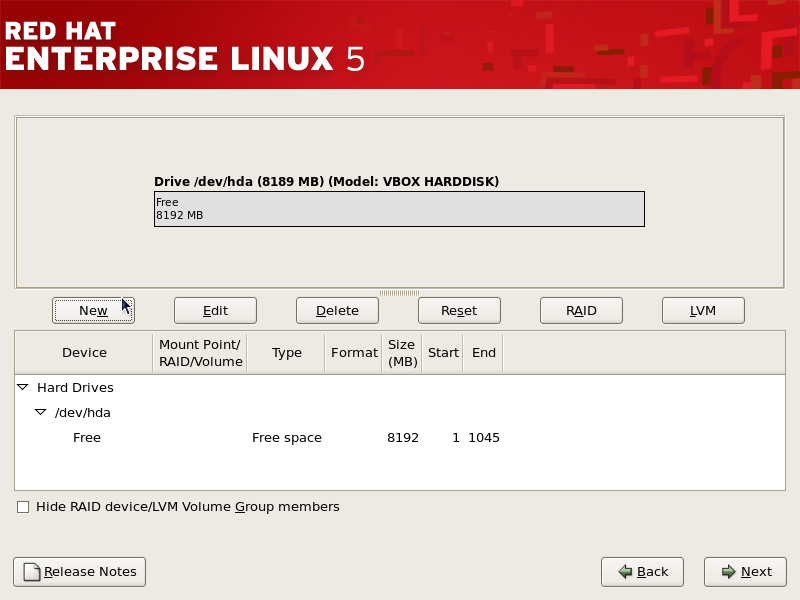Click the green Back arrow icon
800x600 pixels.
(625, 571)
